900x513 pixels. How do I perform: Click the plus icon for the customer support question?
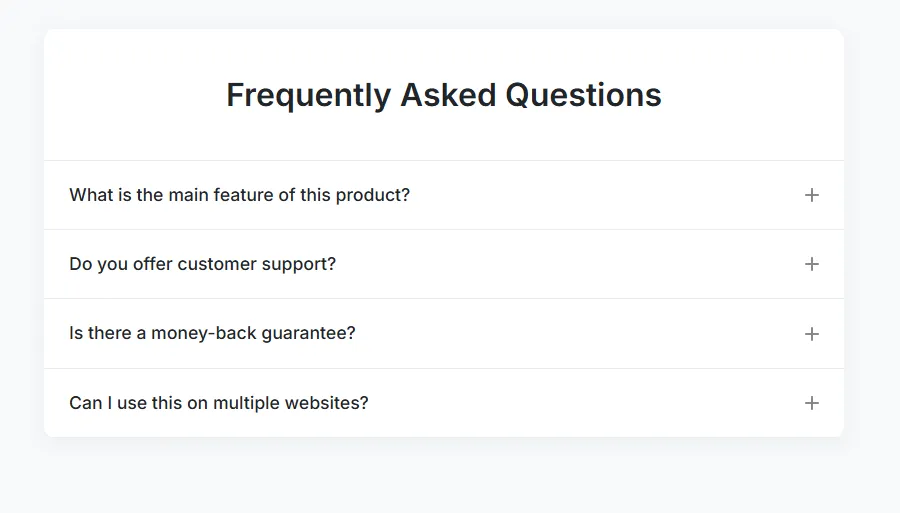(812, 264)
